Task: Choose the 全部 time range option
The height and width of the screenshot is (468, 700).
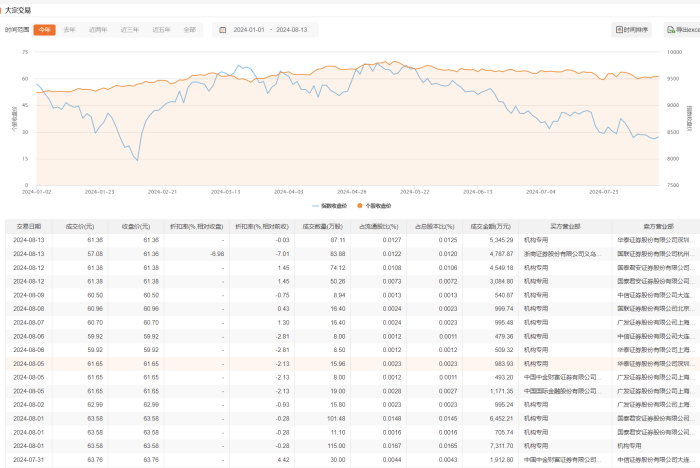Action: tap(189, 30)
